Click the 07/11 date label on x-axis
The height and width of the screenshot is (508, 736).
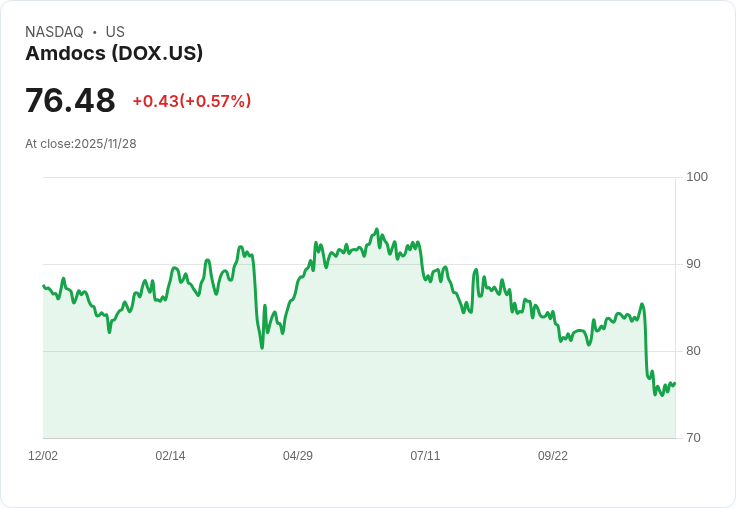[x=425, y=455]
